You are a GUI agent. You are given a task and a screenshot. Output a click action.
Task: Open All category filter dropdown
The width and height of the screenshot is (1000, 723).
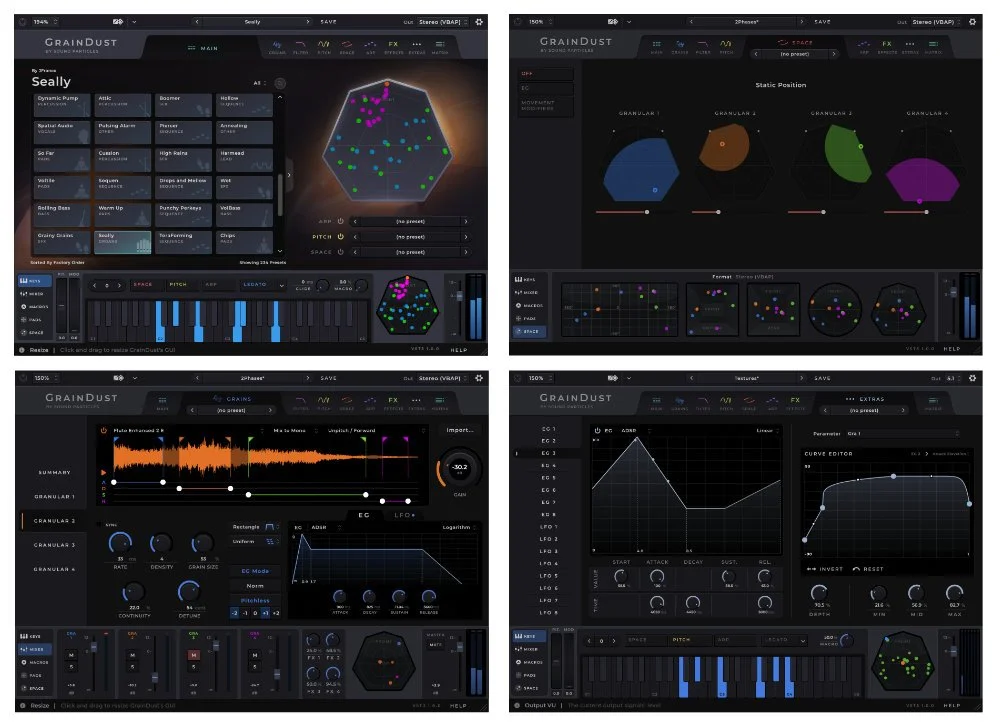click(259, 83)
